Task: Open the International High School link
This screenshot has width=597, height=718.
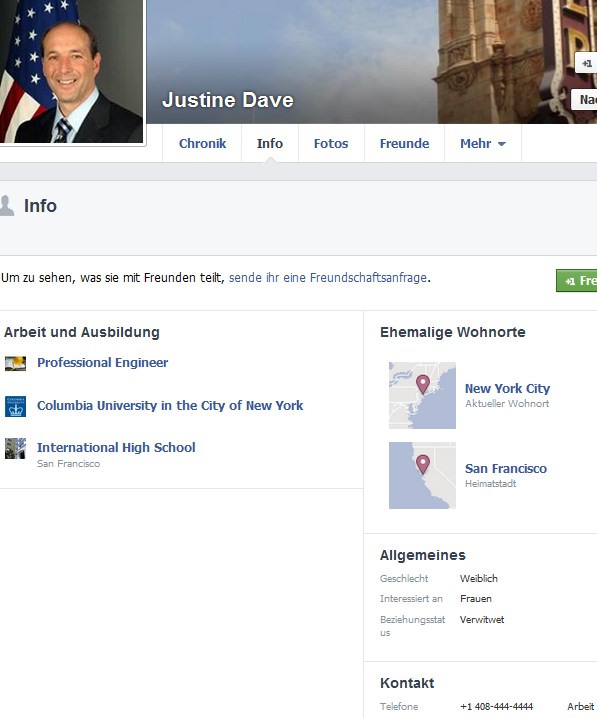Action: [116, 447]
